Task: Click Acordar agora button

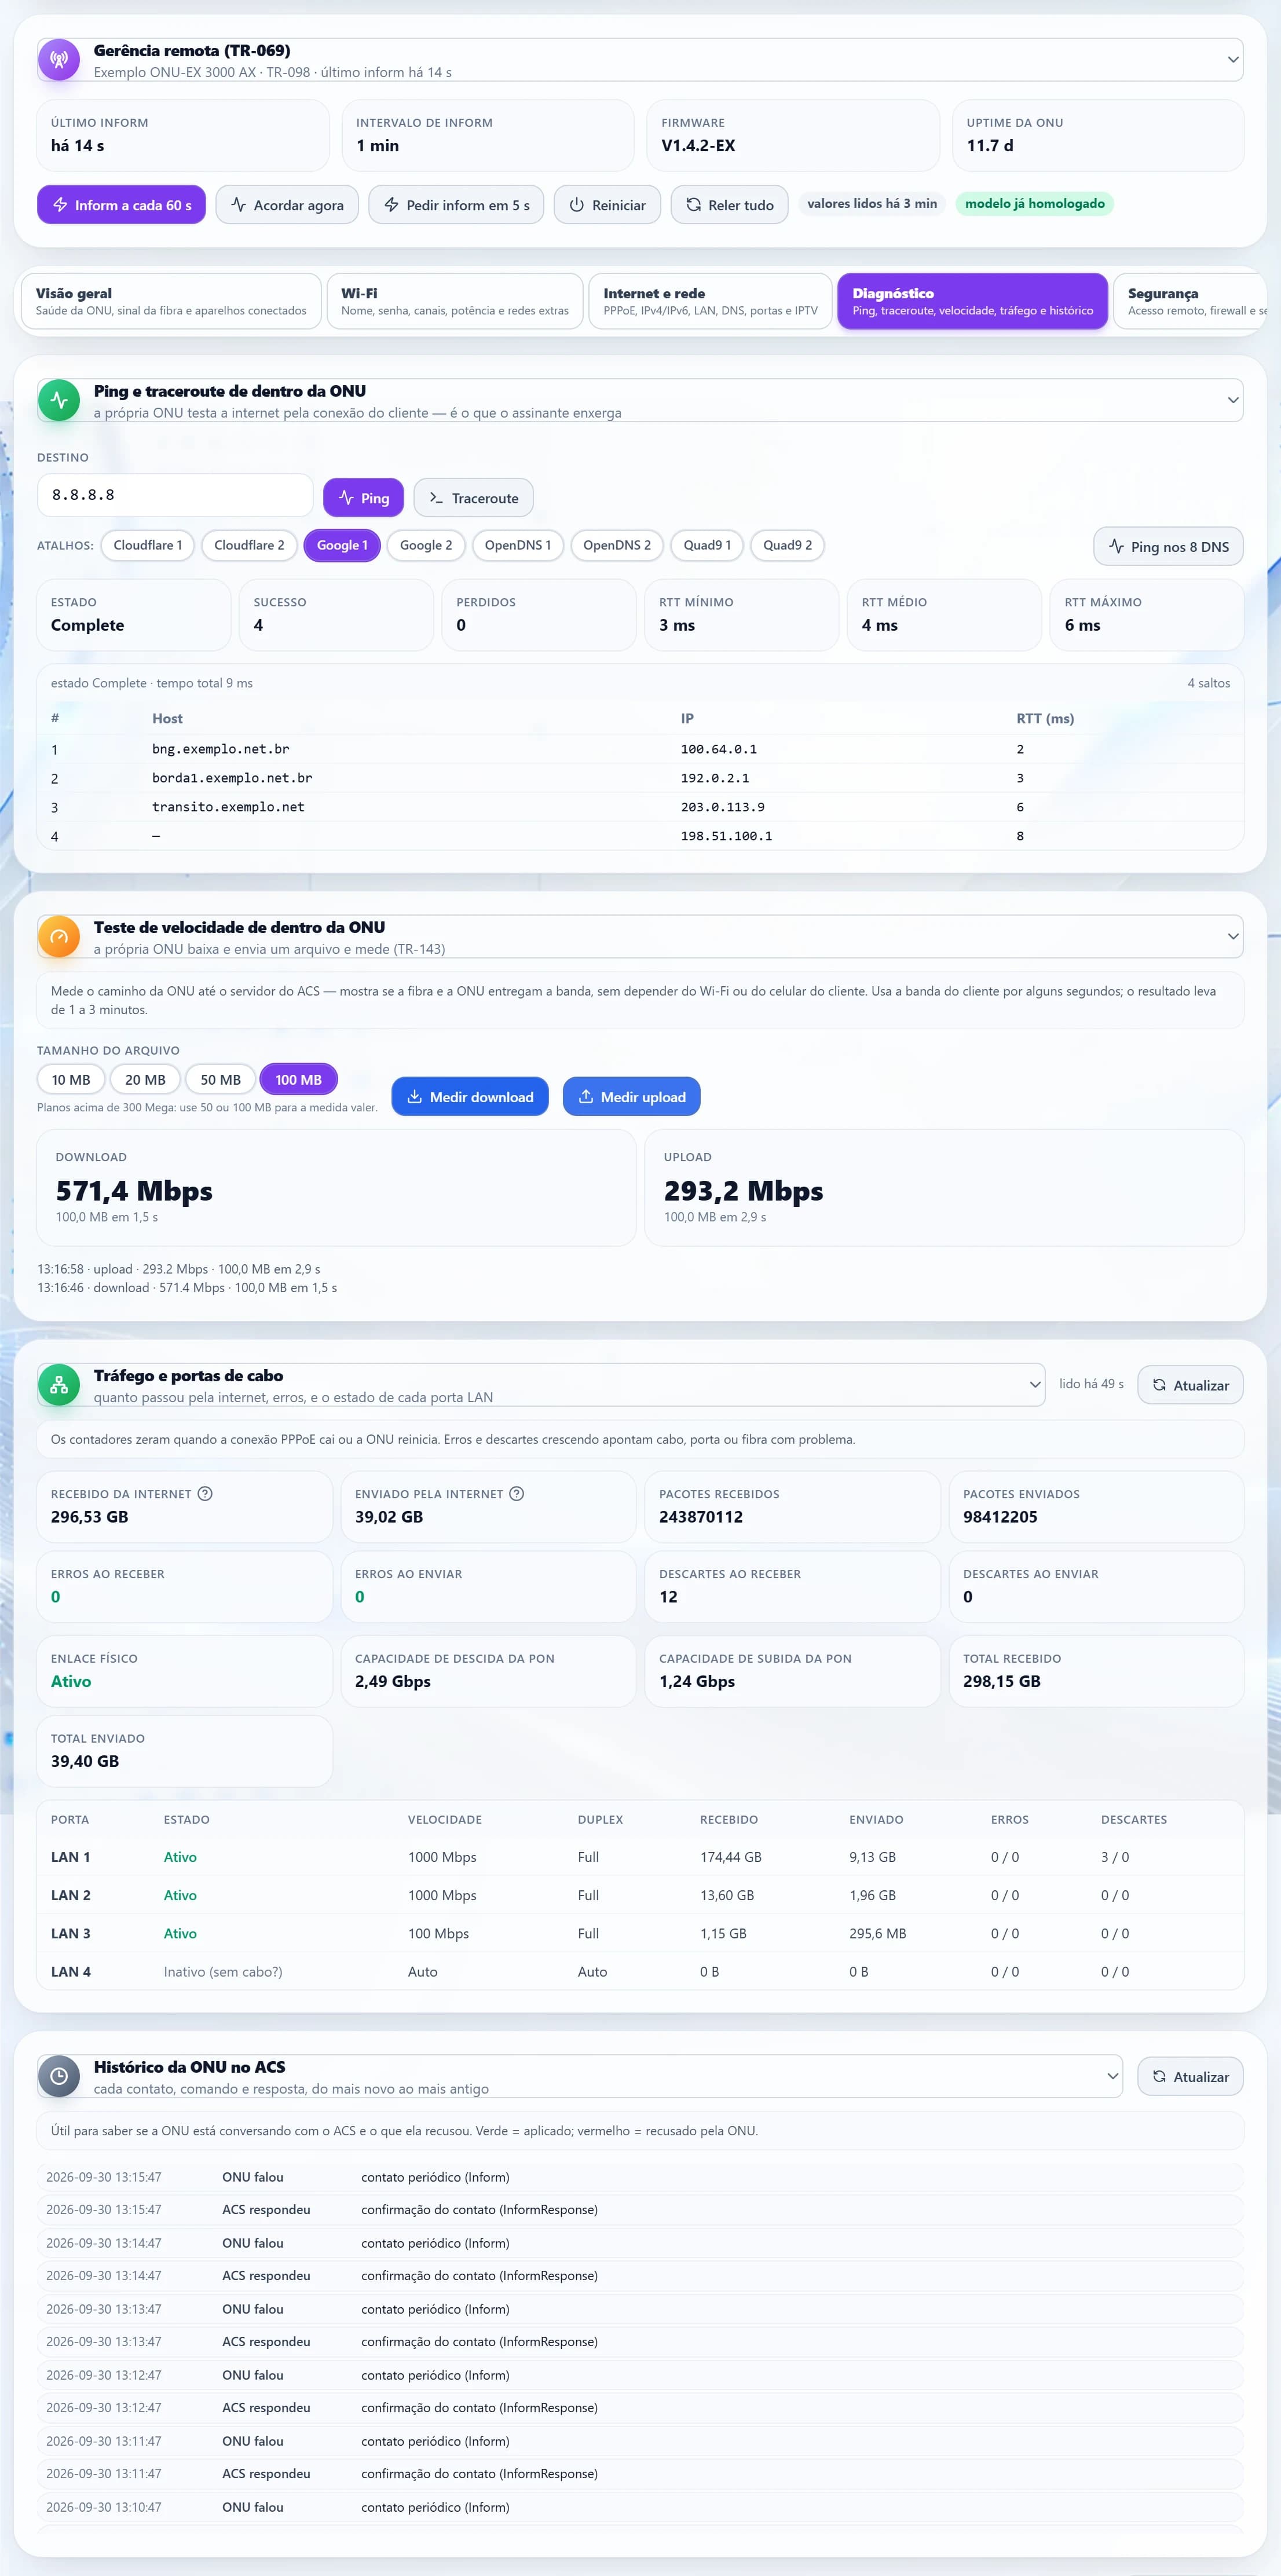Action: point(287,205)
